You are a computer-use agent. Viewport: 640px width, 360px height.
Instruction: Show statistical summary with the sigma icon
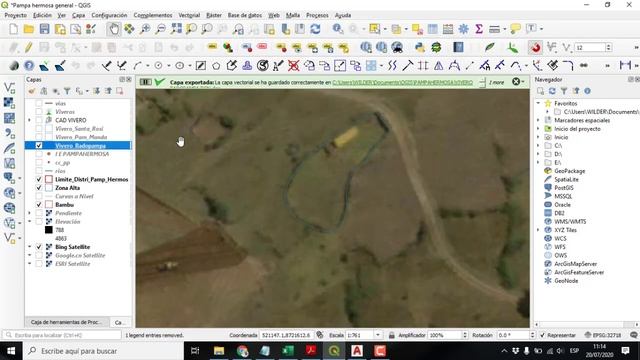coord(479,29)
